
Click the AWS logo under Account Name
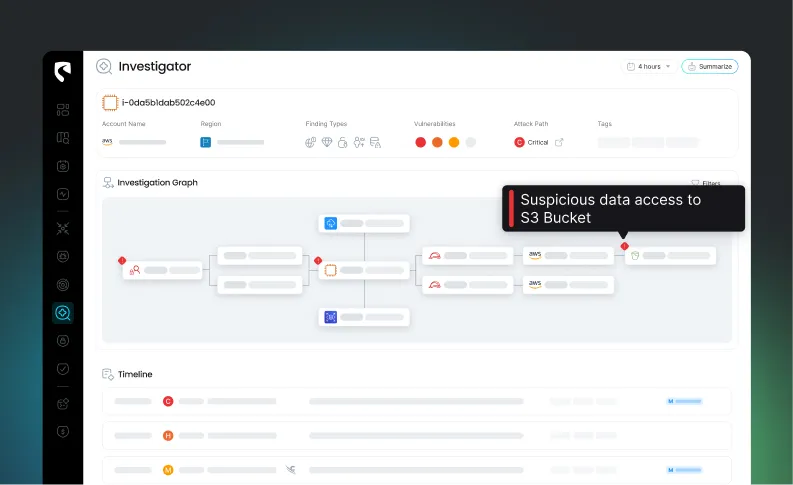point(107,142)
